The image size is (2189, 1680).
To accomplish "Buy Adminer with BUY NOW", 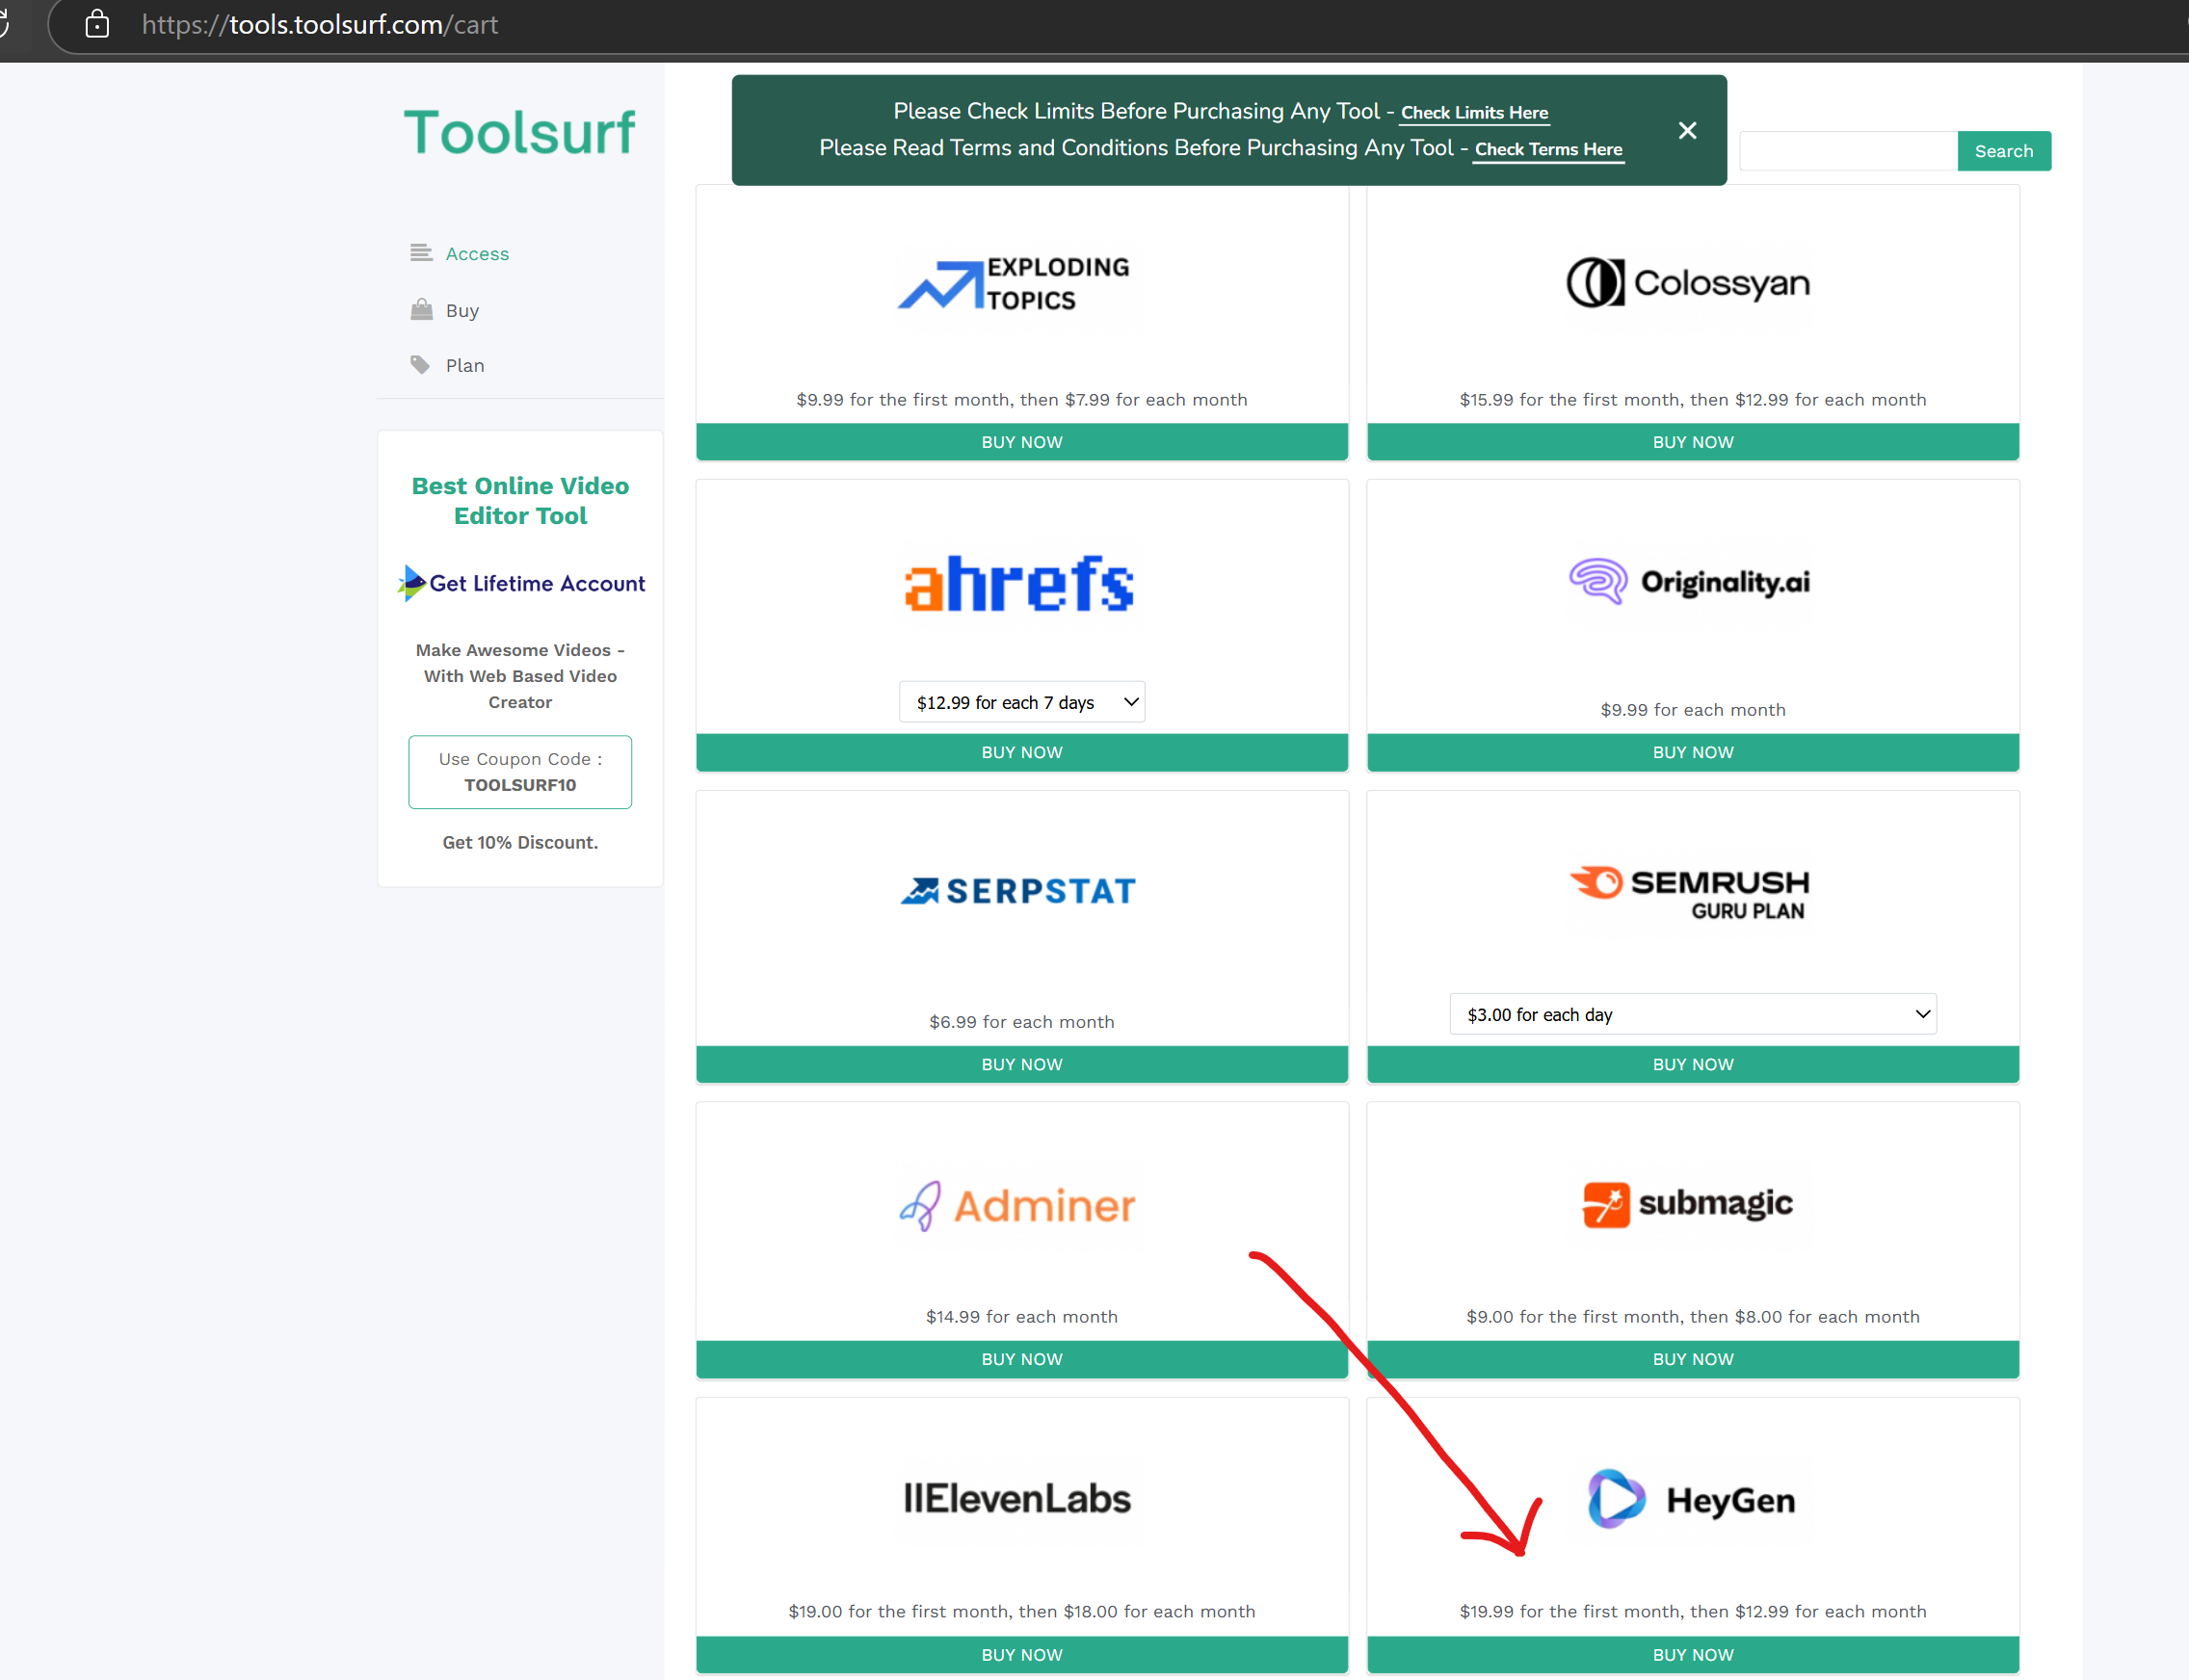I will click(x=1022, y=1359).
